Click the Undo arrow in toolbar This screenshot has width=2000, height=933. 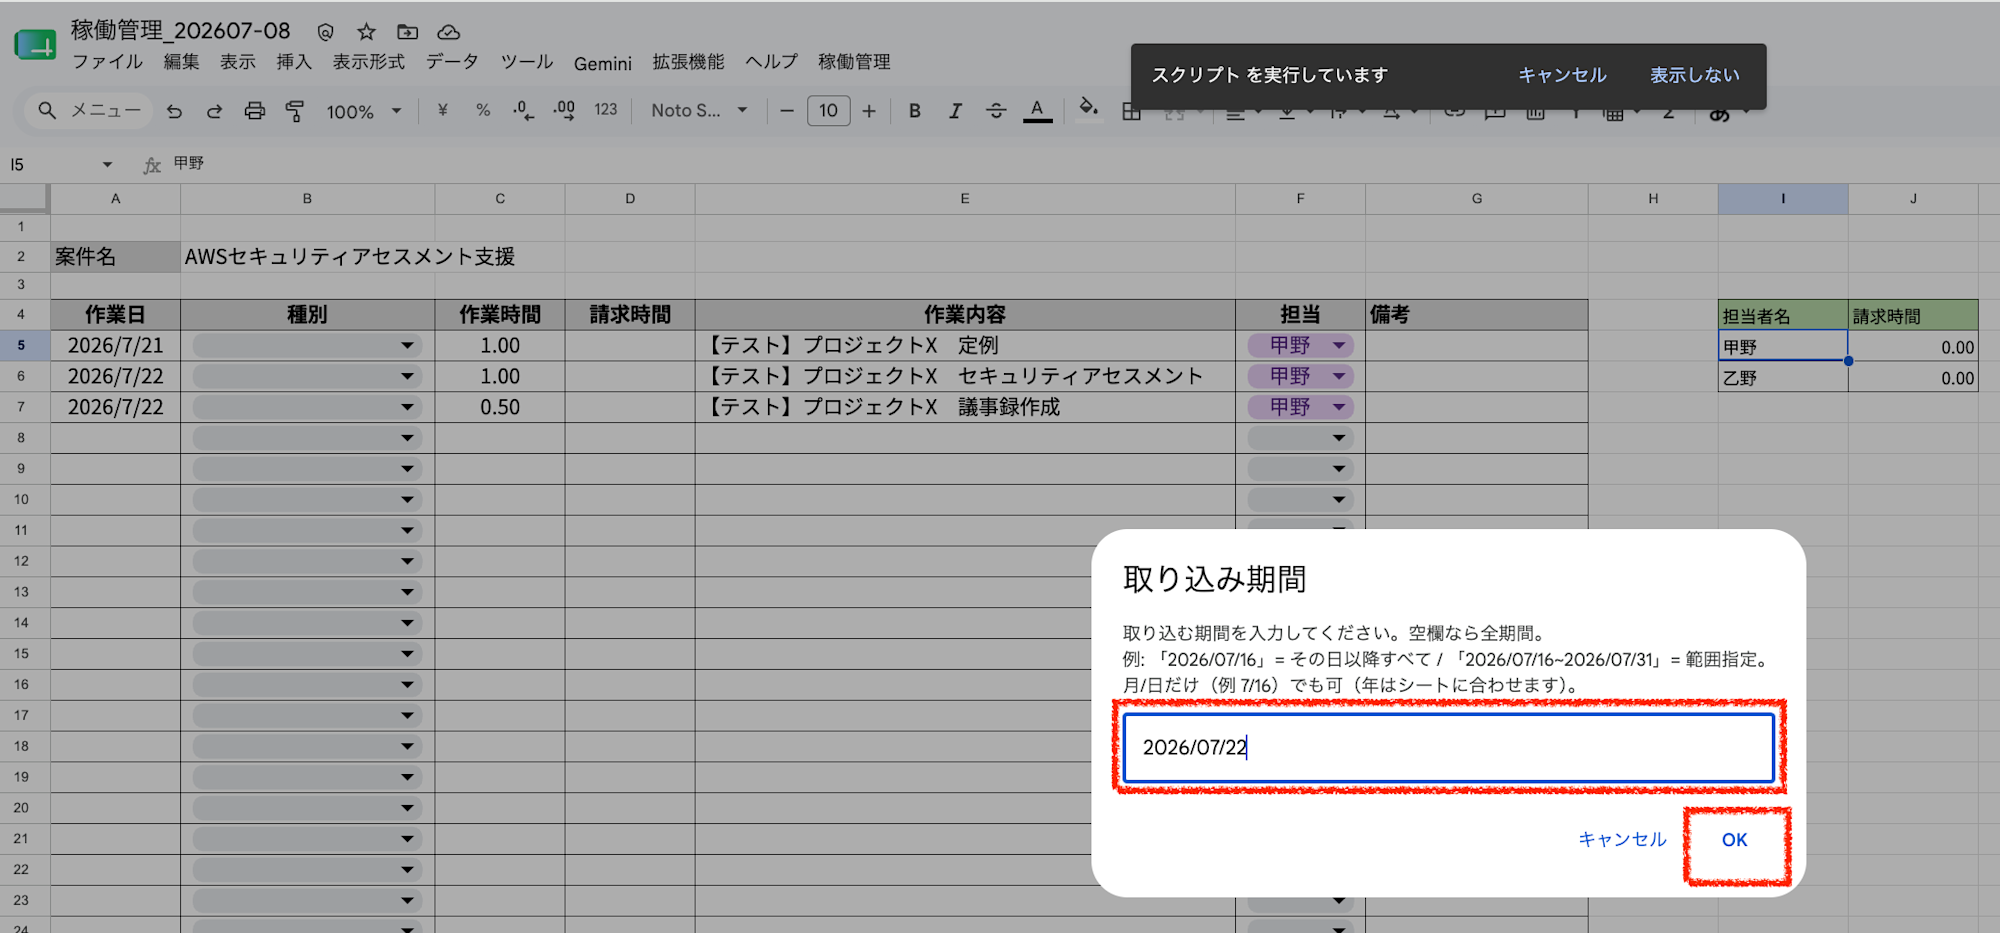click(174, 111)
